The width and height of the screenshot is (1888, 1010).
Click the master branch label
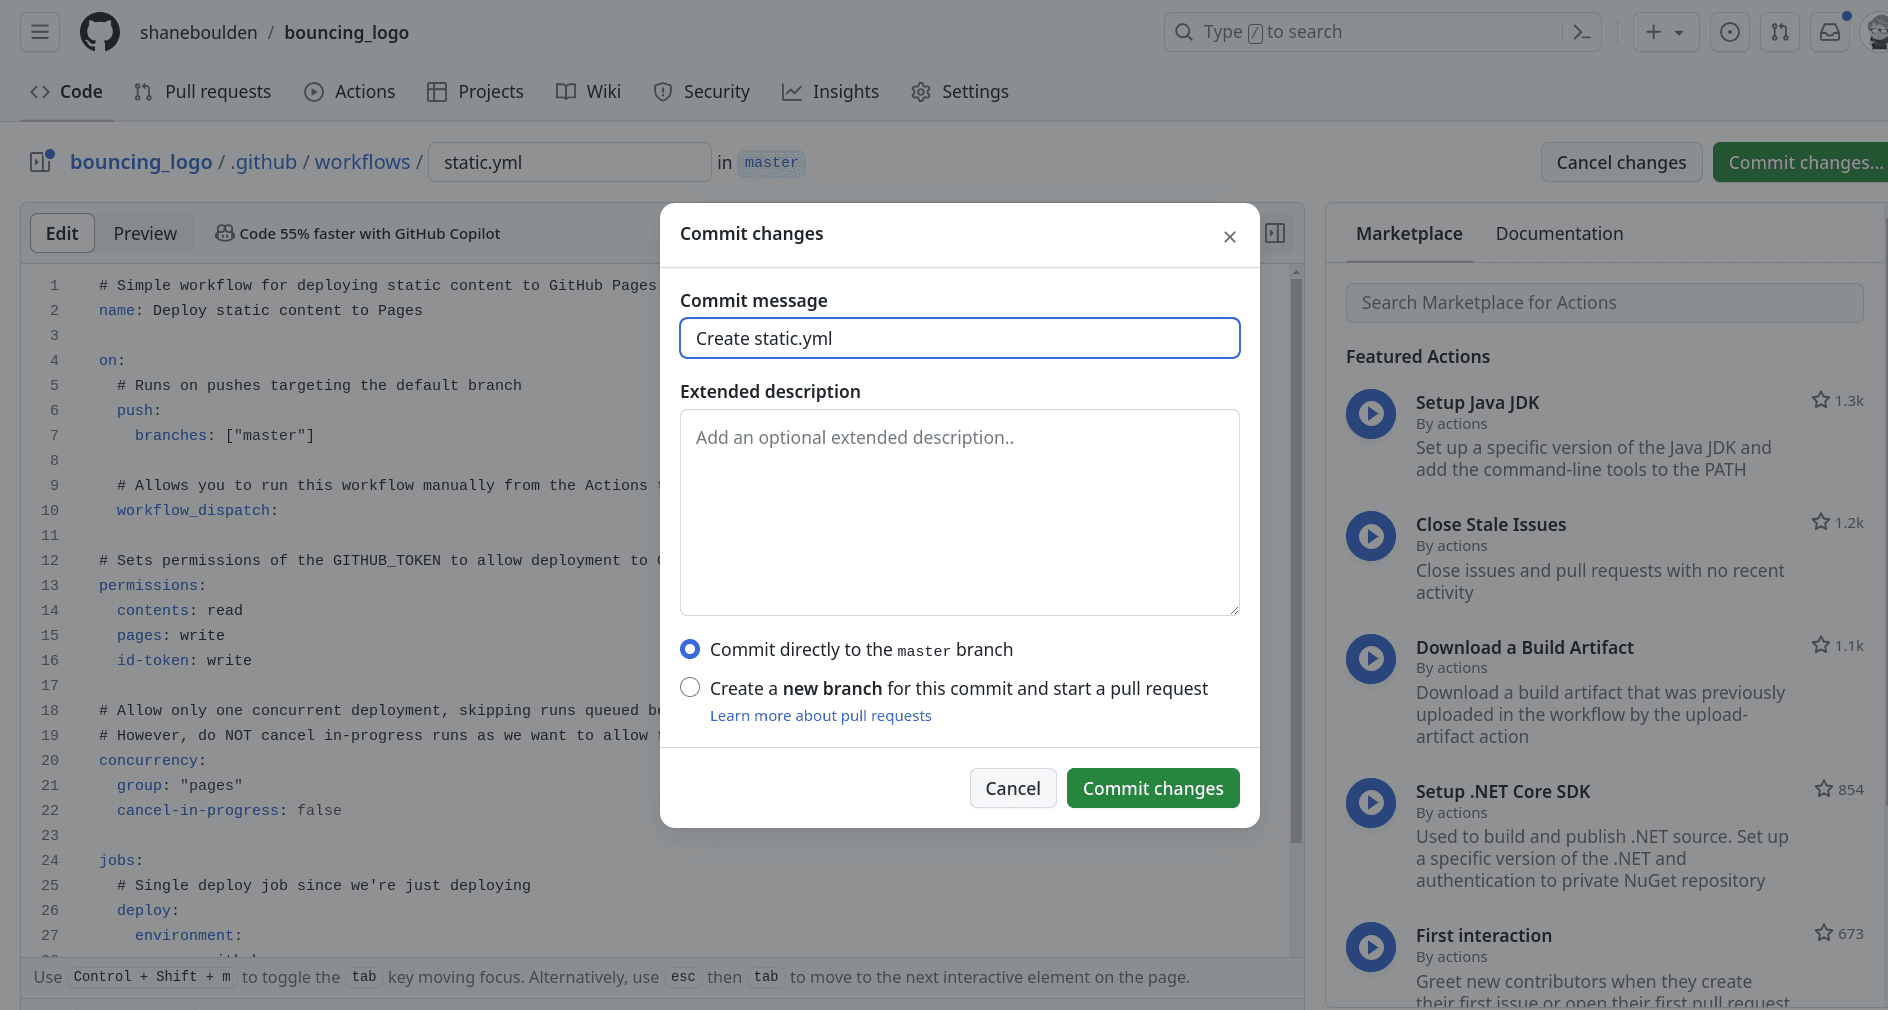[x=771, y=162]
